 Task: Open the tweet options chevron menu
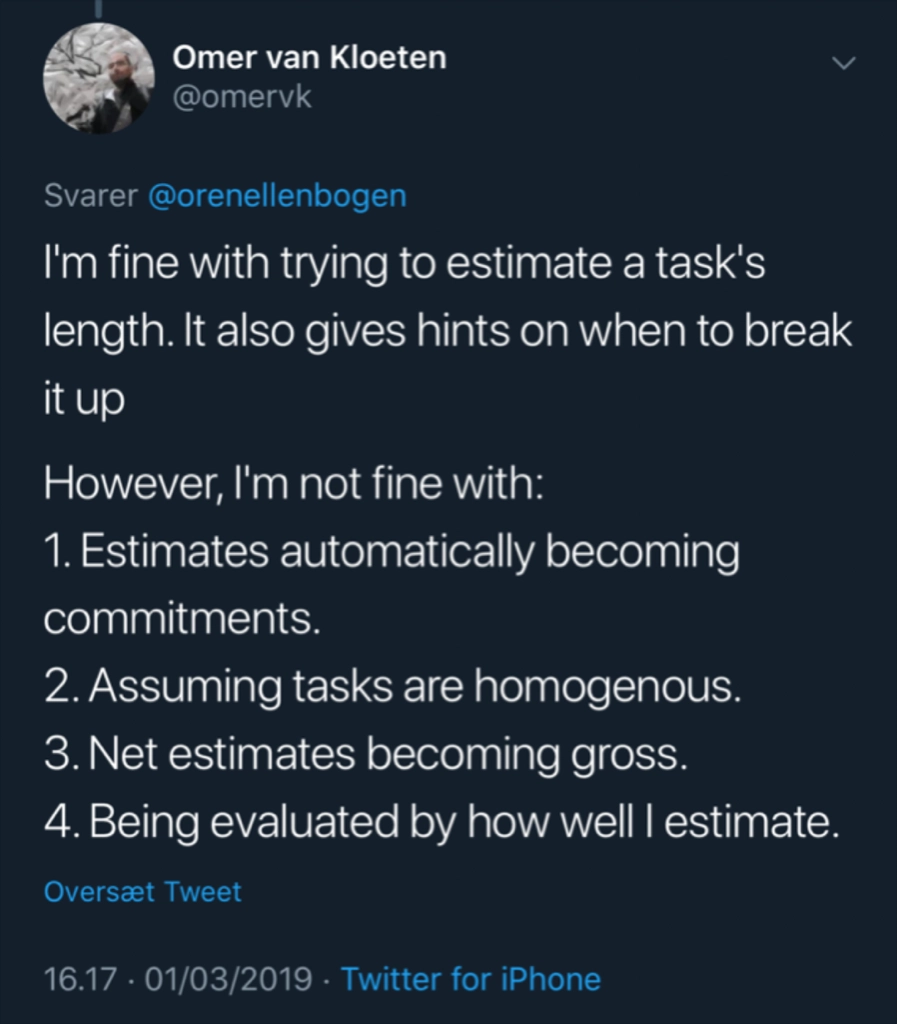(x=843, y=63)
